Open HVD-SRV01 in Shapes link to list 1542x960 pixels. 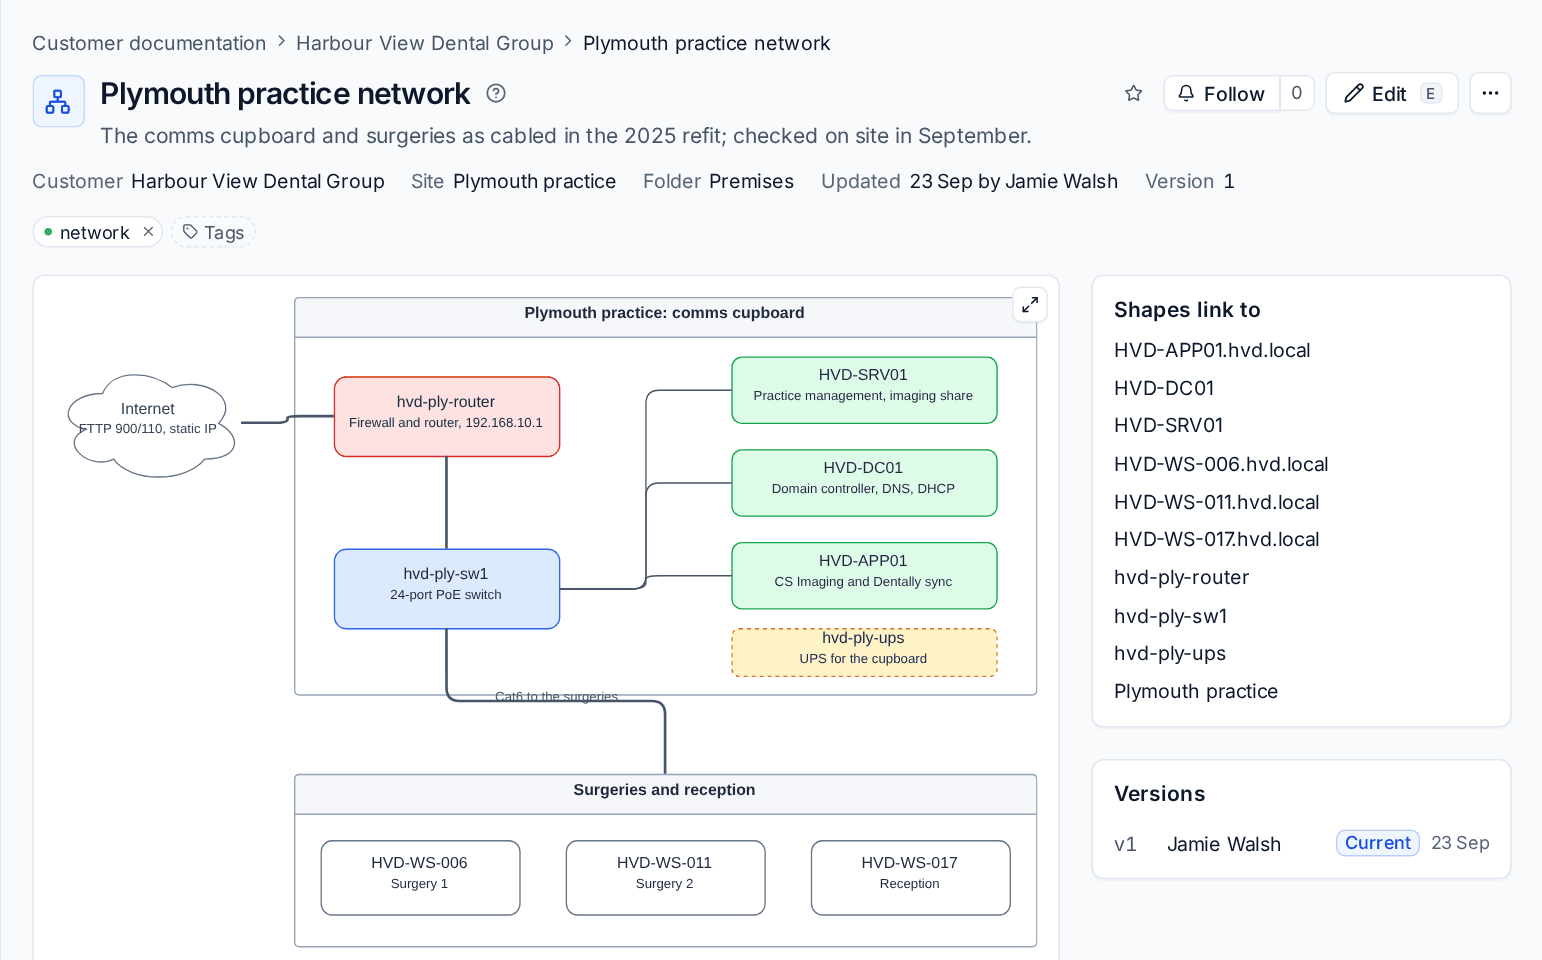[x=1168, y=425]
